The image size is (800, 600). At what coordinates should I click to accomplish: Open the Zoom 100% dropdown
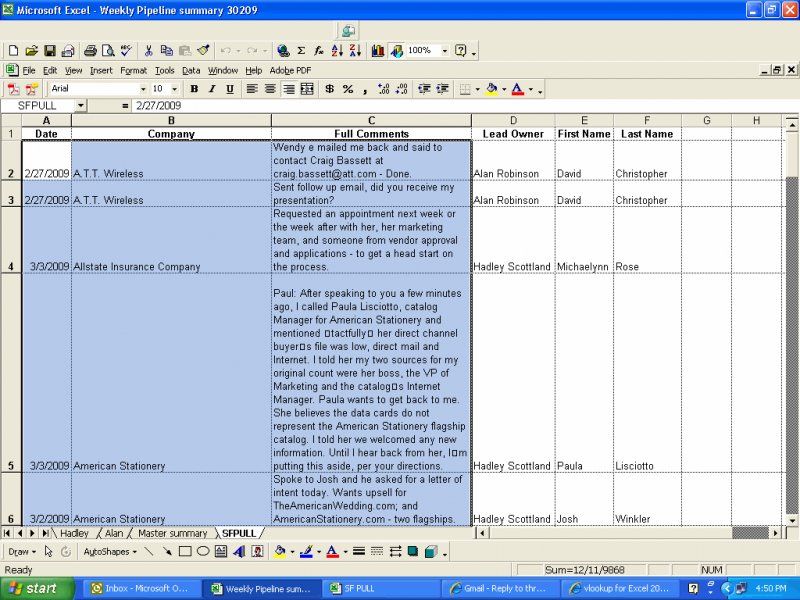pos(444,51)
